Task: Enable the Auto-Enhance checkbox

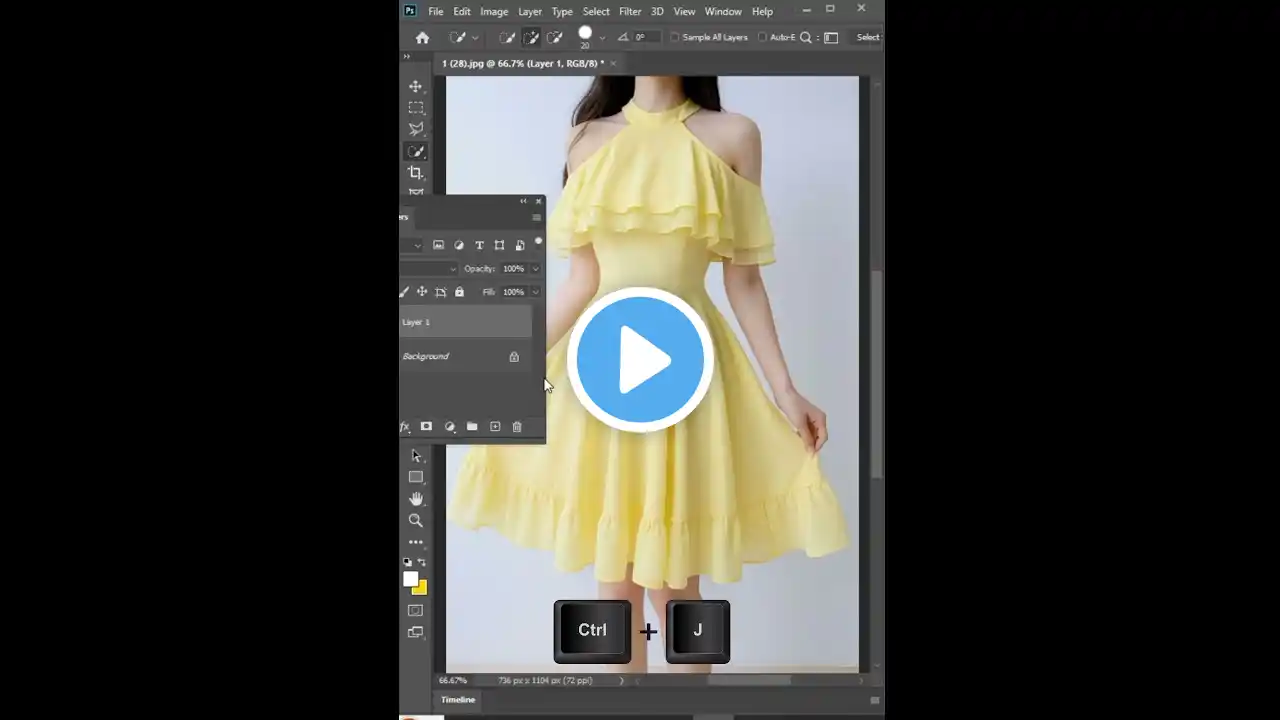Action: click(763, 37)
